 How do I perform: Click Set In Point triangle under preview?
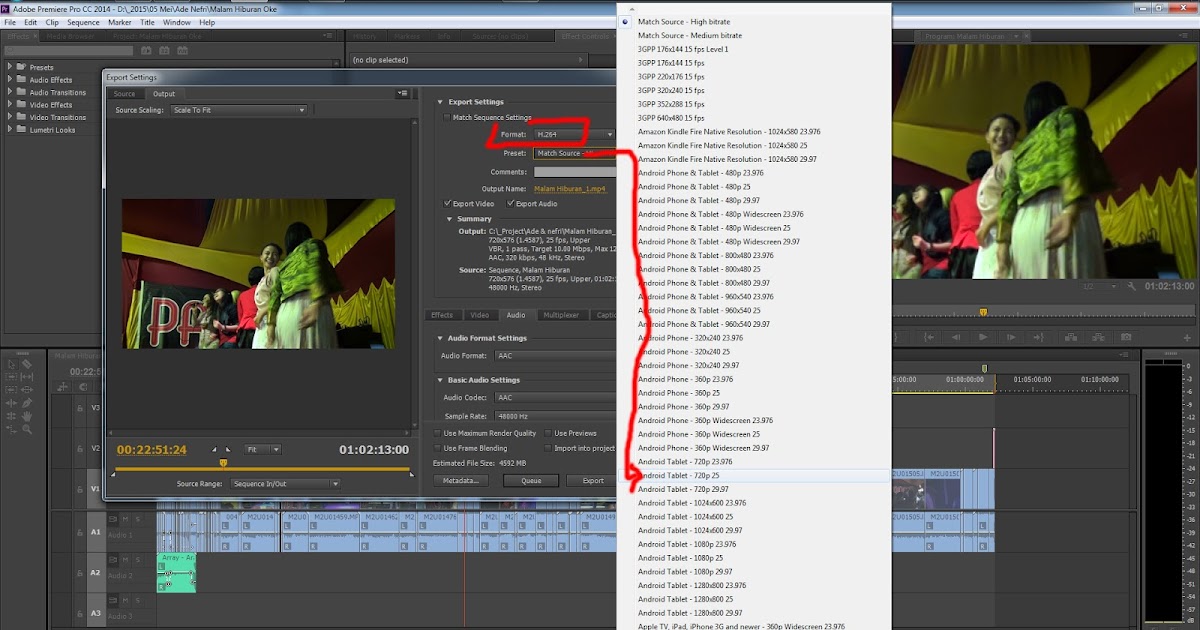213,450
